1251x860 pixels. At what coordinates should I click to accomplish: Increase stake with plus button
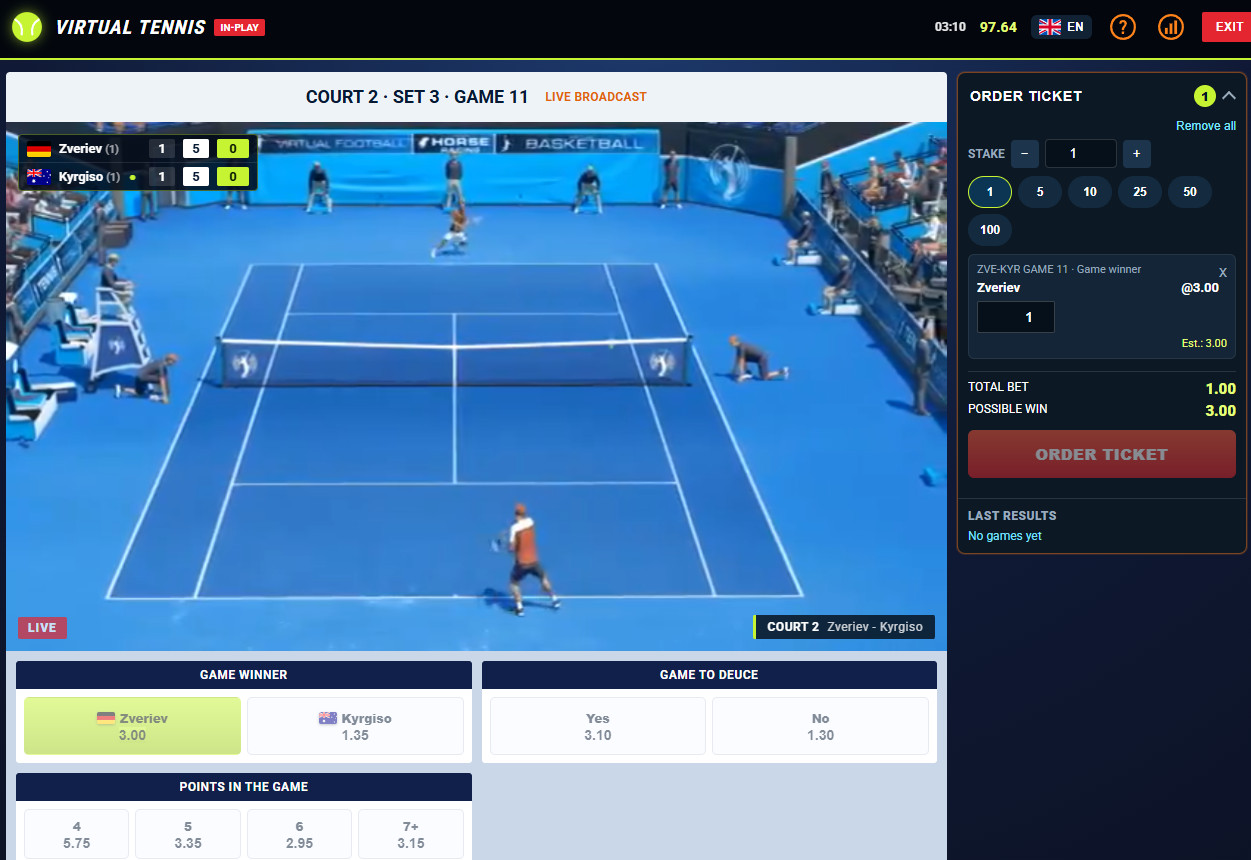click(1136, 154)
